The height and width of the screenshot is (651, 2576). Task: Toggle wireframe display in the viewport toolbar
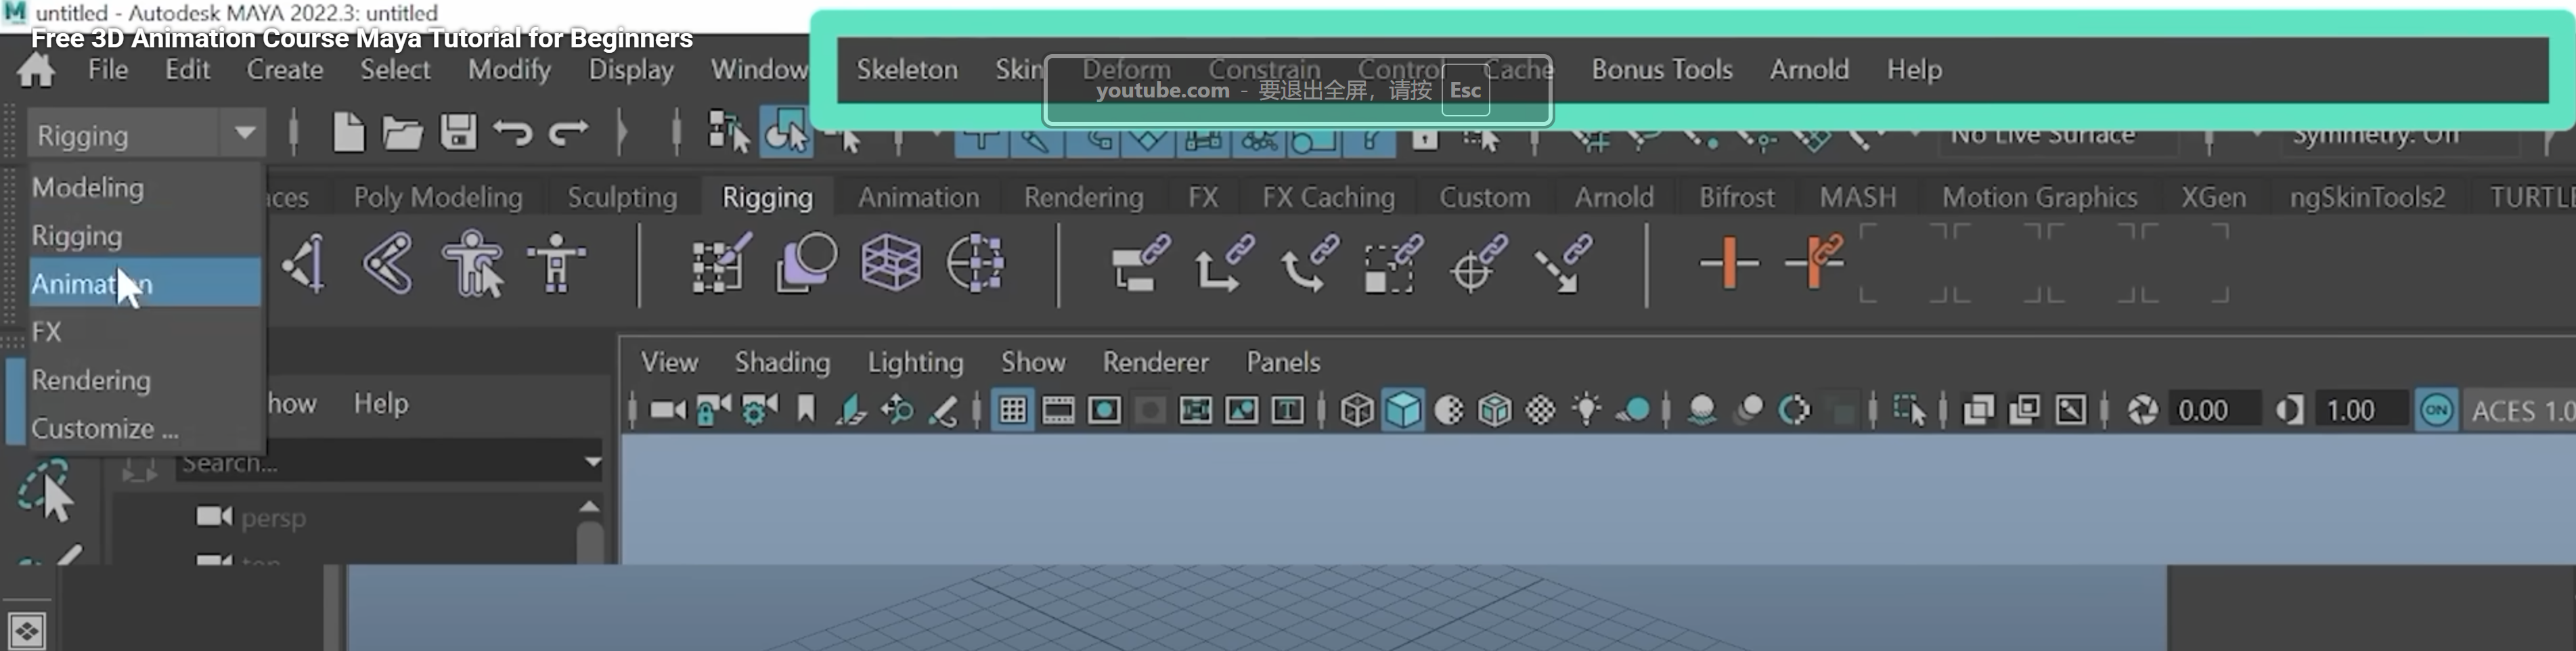pos(1357,411)
